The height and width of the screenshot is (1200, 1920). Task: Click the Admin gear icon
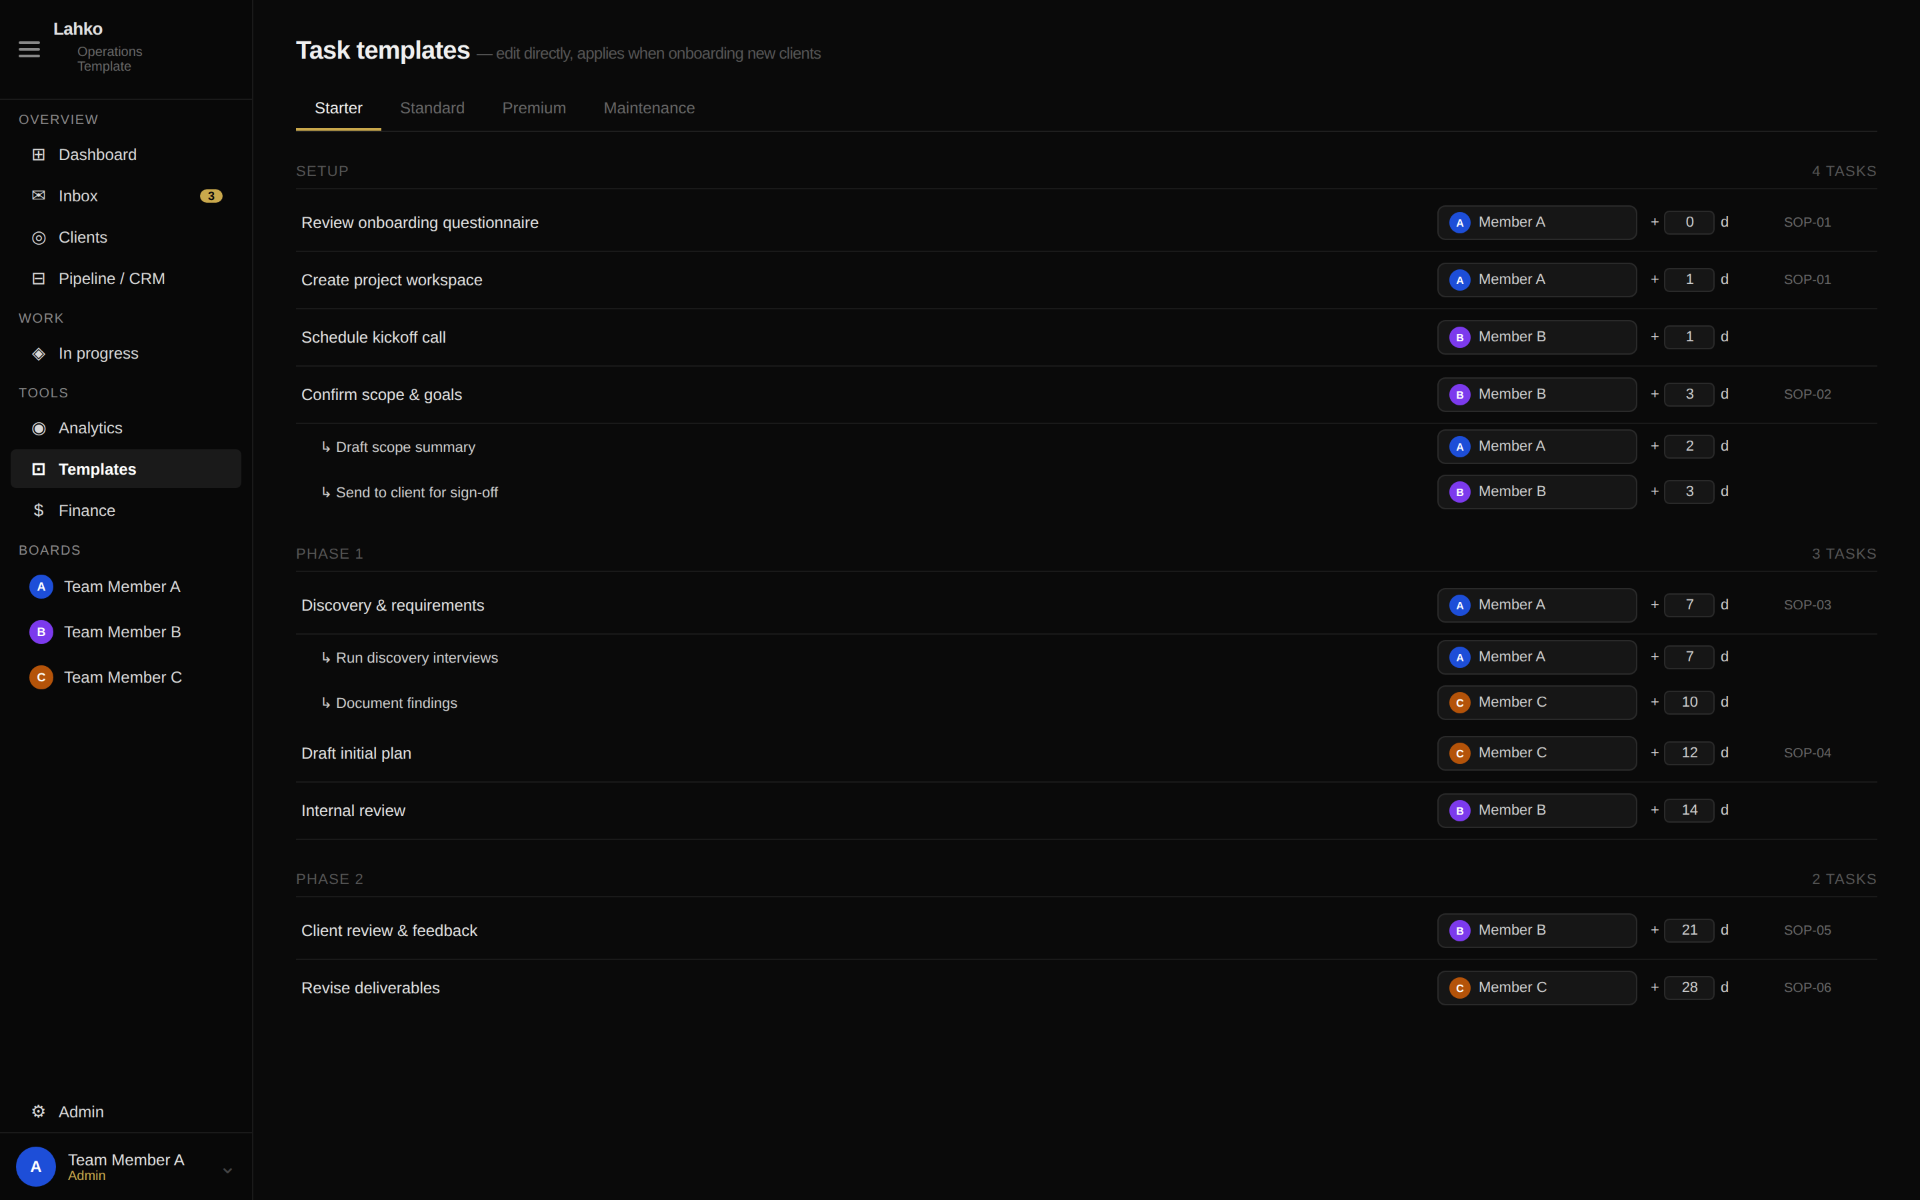point(38,1112)
